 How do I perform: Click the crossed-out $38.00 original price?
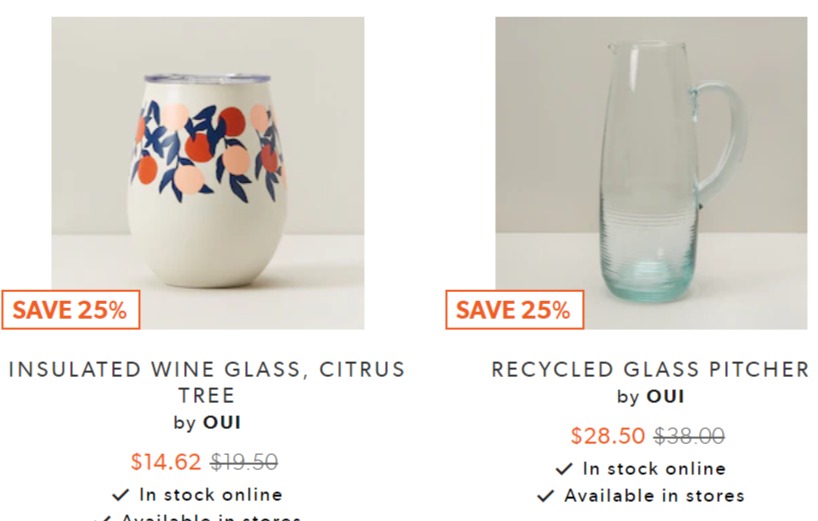(x=689, y=435)
